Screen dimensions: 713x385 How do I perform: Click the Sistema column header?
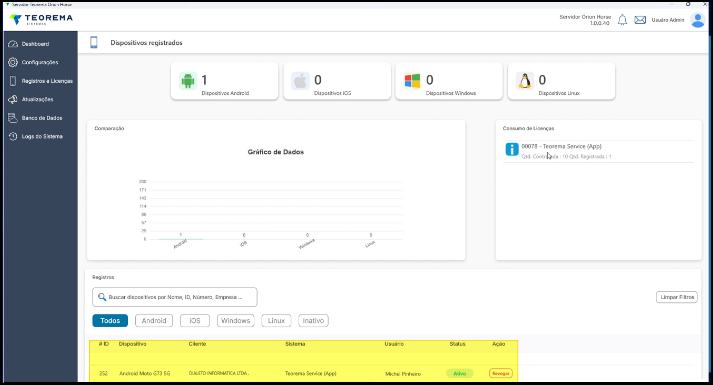[x=295, y=344]
